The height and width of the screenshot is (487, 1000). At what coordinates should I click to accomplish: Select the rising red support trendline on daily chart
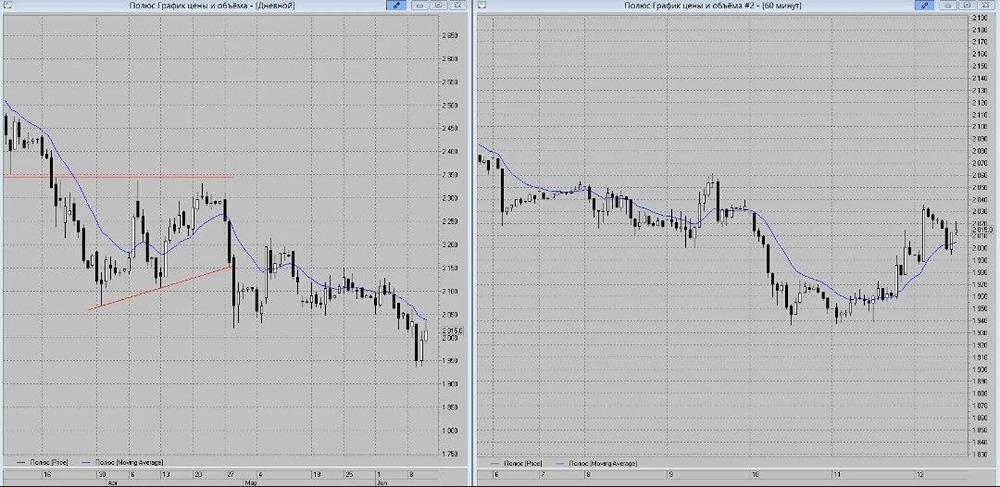pos(160,288)
